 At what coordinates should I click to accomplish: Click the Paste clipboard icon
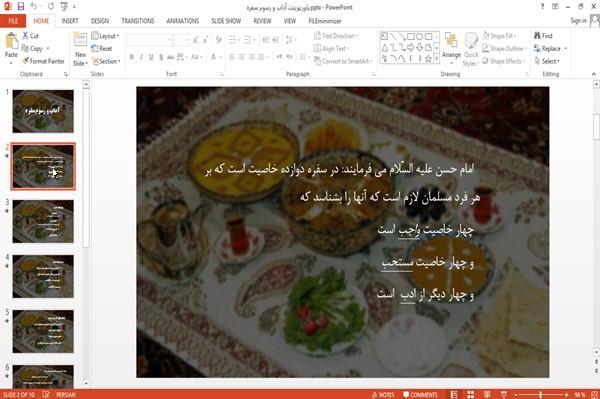pos(11,41)
